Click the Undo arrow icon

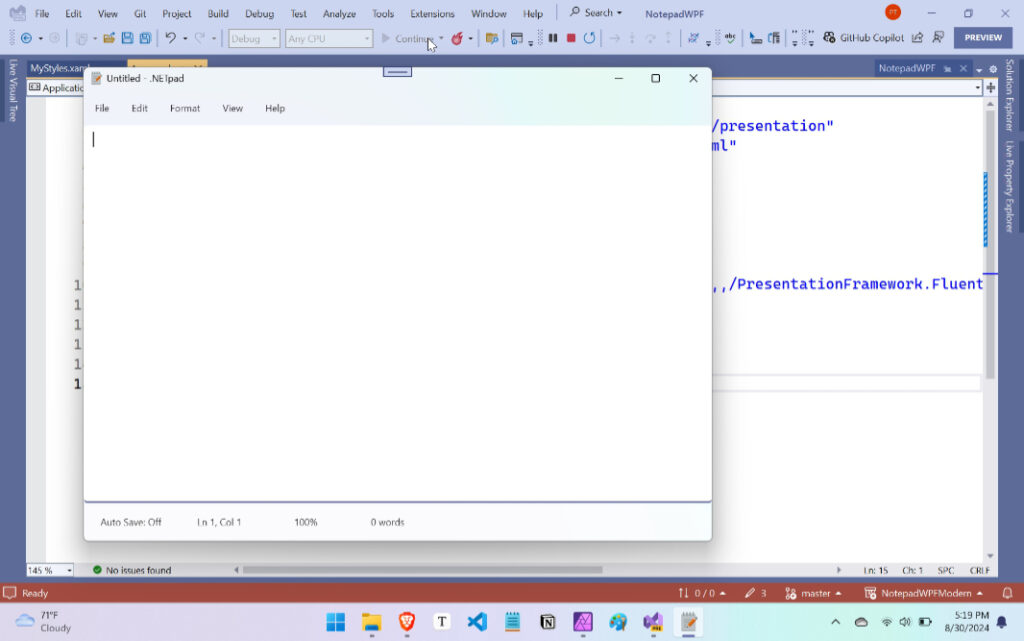(x=171, y=38)
